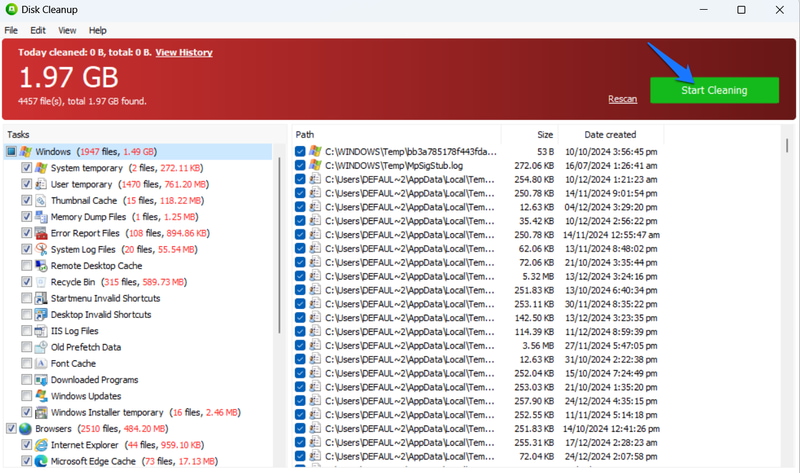Uncheck the User temporary checkbox

(x=27, y=184)
